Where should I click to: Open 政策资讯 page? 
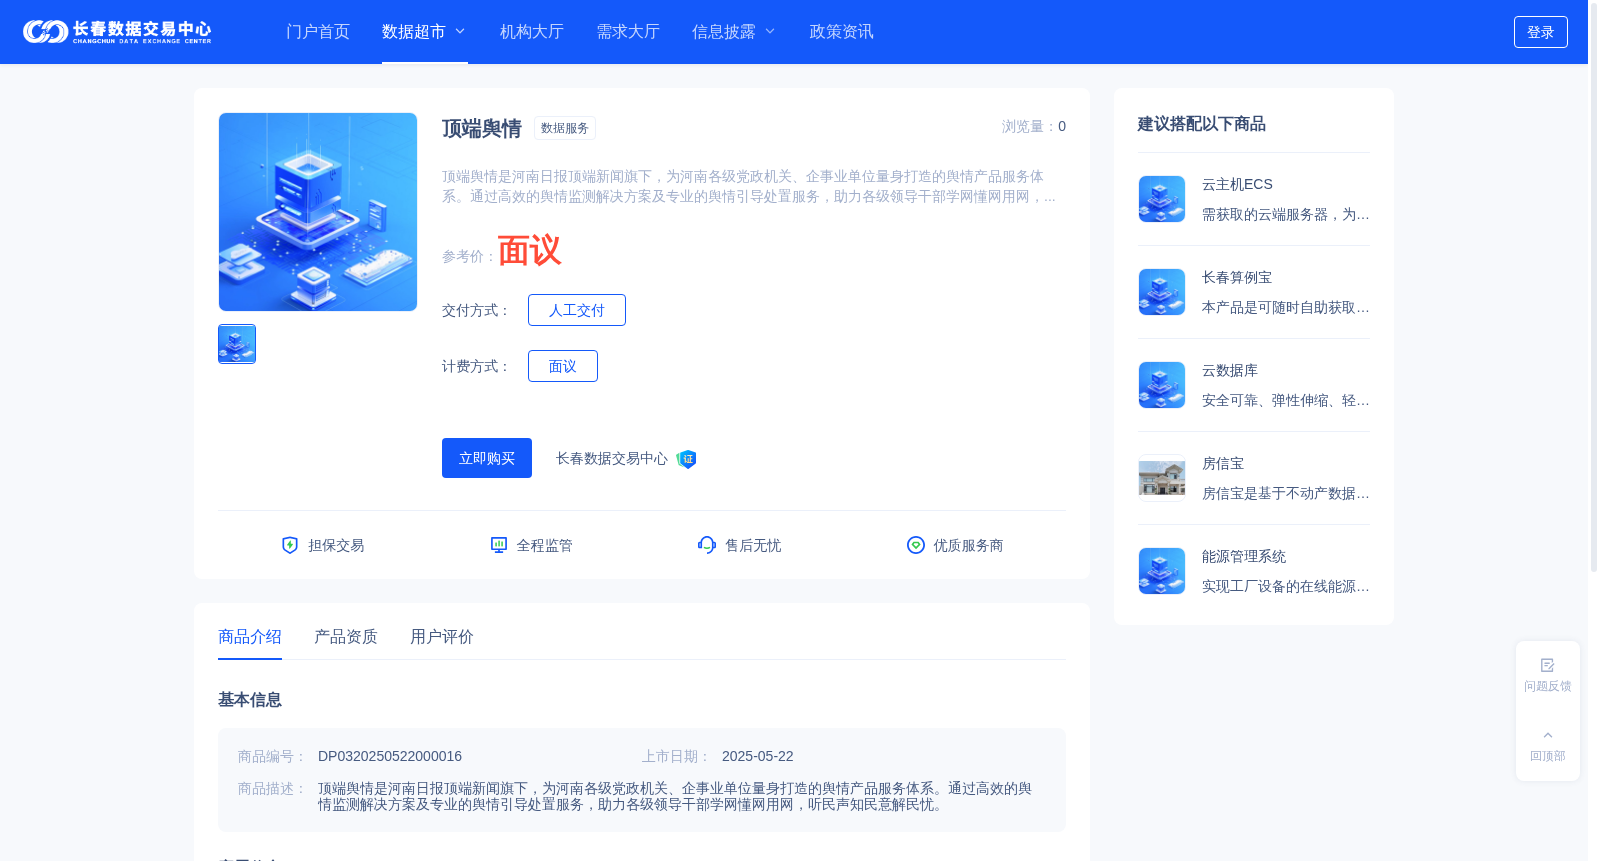841,32
